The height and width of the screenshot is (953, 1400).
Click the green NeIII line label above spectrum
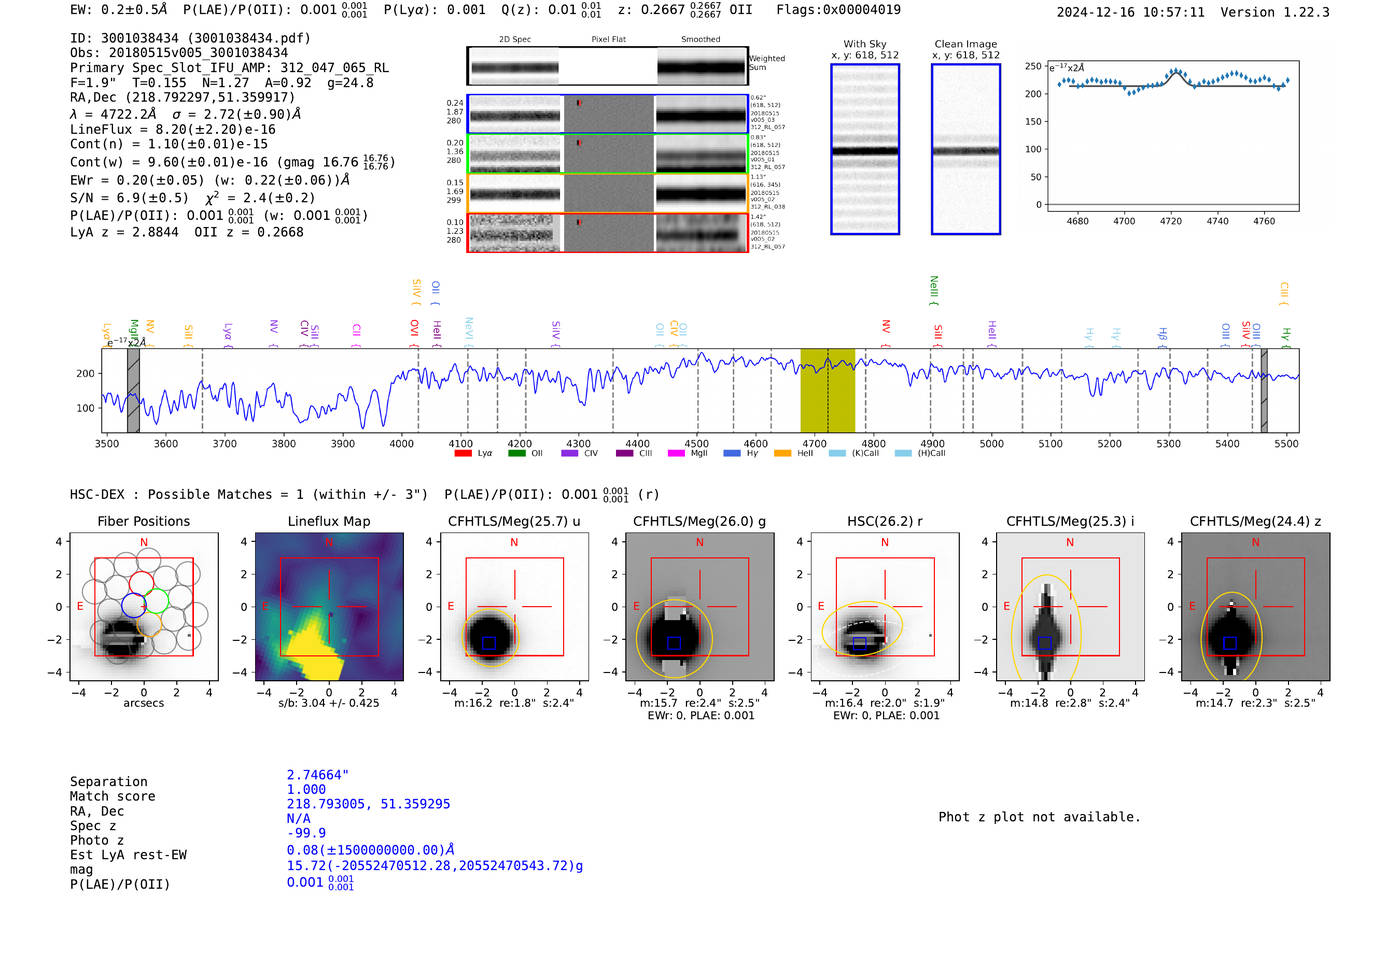click(934, 290)
